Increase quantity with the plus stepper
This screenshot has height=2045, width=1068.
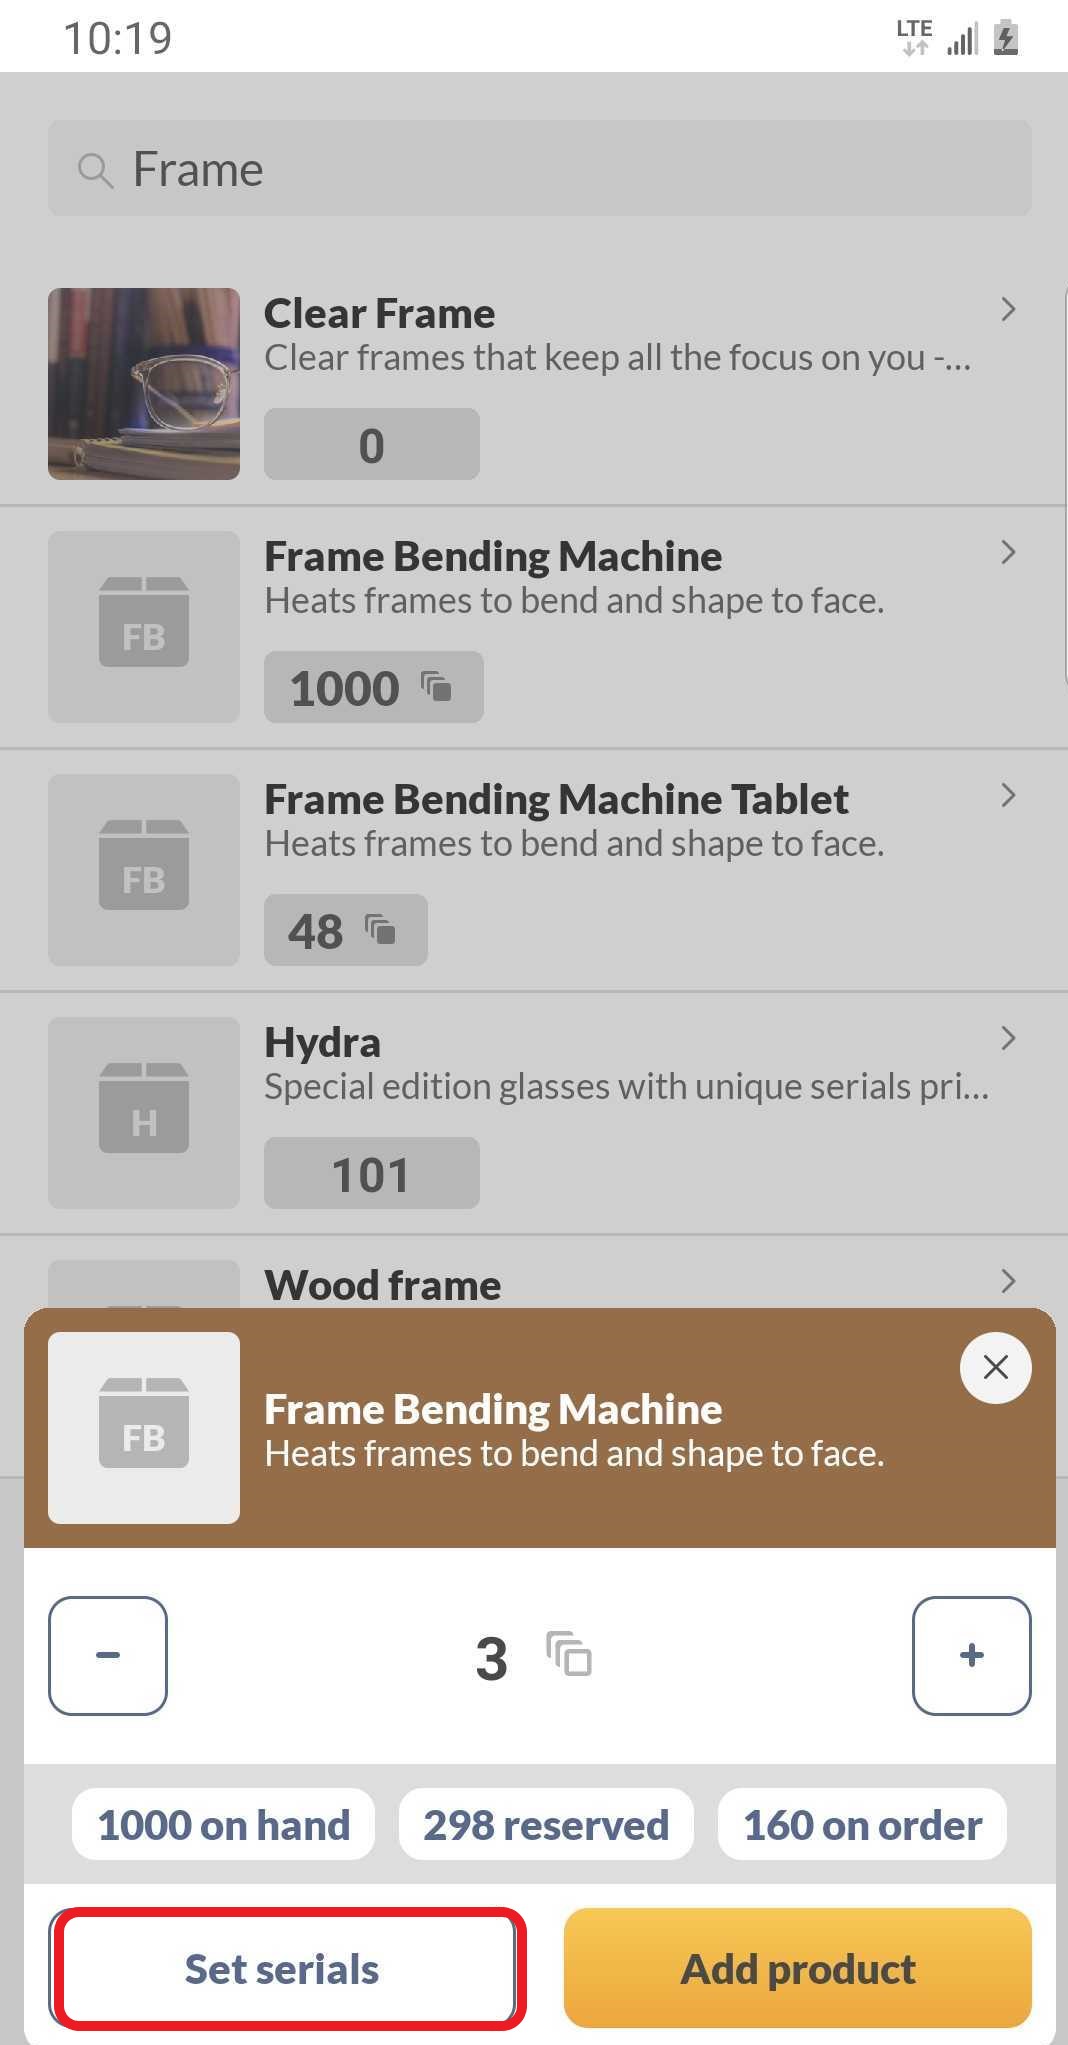[970, 1656]
